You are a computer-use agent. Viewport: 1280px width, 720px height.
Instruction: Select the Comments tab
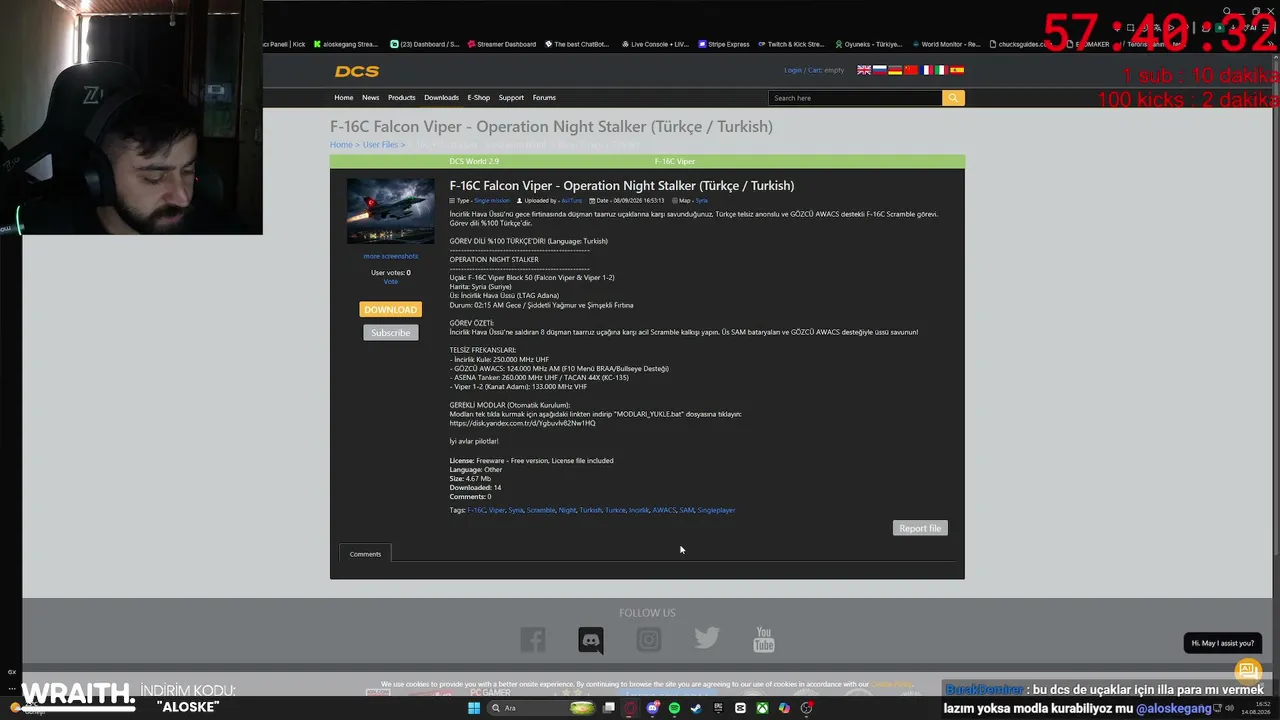pos(365,554)
